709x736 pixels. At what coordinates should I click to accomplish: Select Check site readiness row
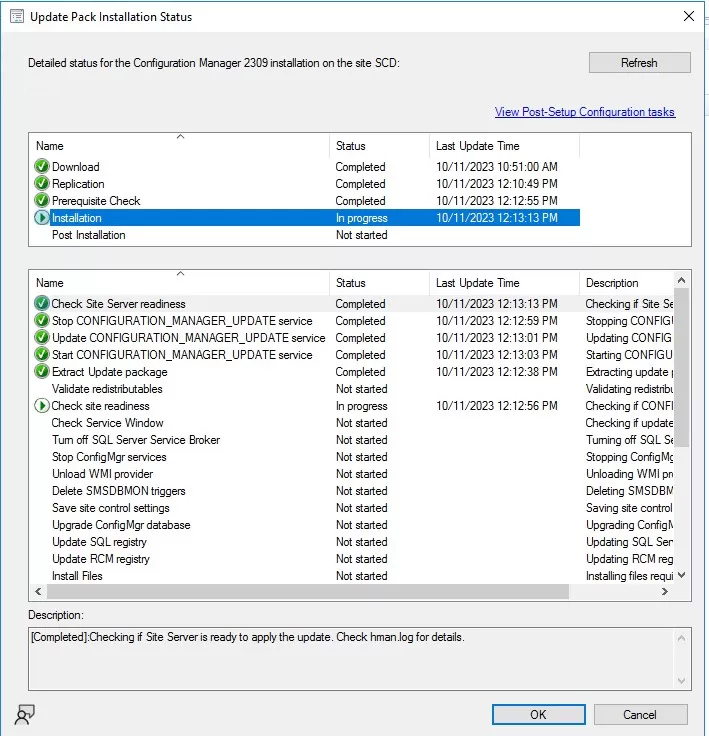(x=352, y=406)
